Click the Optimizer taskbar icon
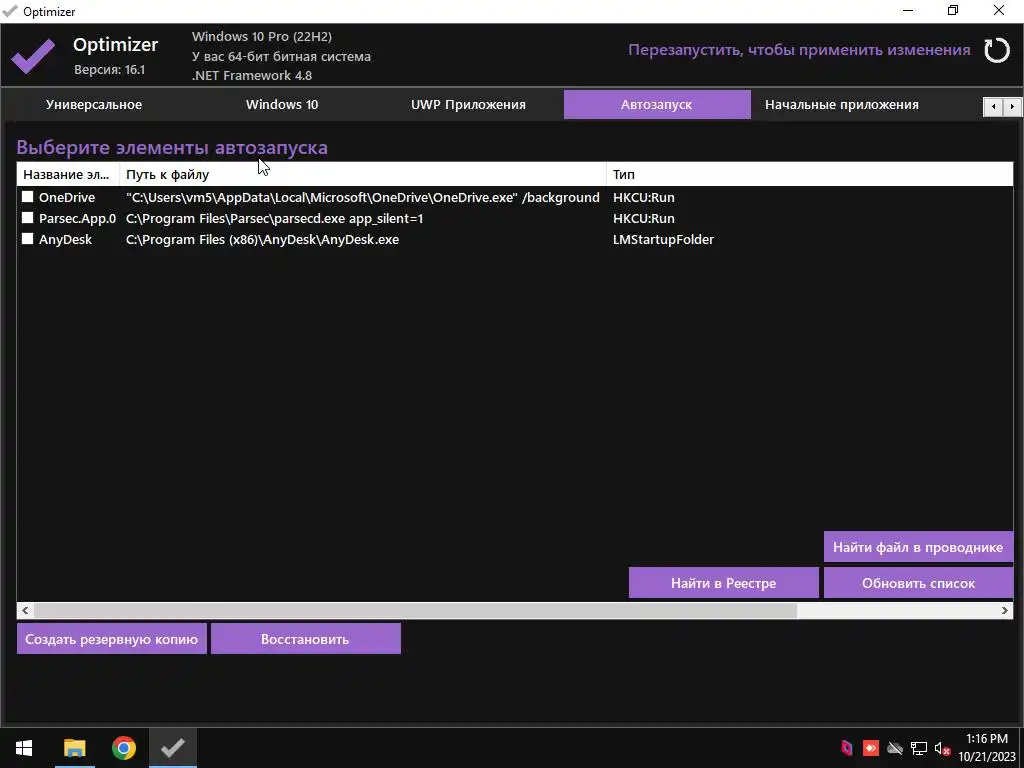 point(172,748)
